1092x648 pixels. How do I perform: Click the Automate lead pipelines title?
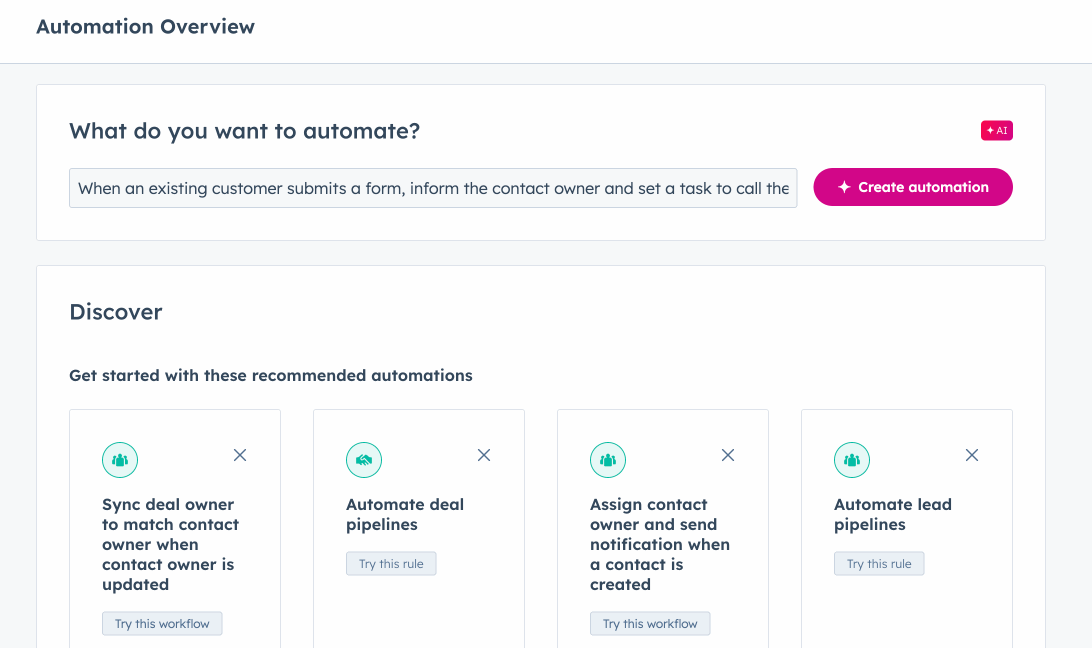tap(893, 514)
